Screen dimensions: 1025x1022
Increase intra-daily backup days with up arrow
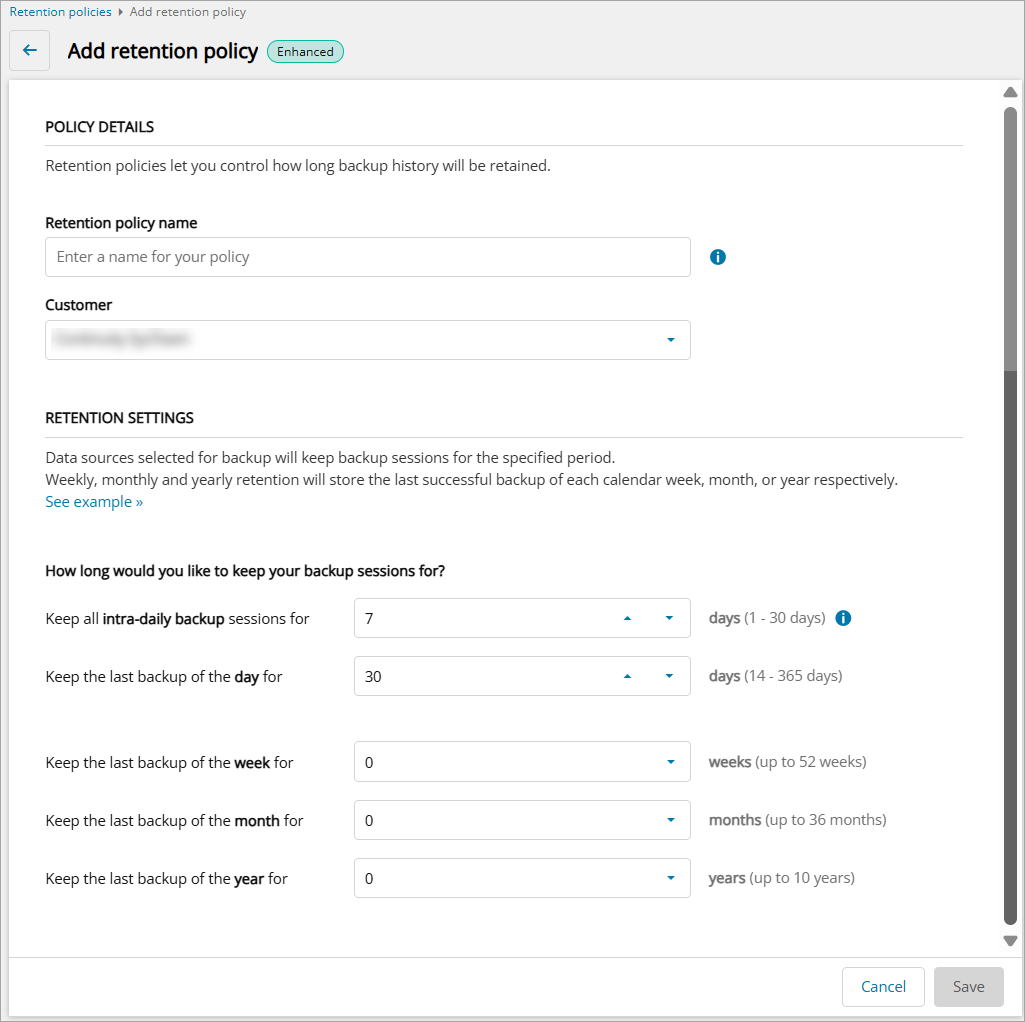tap(627, 618)
